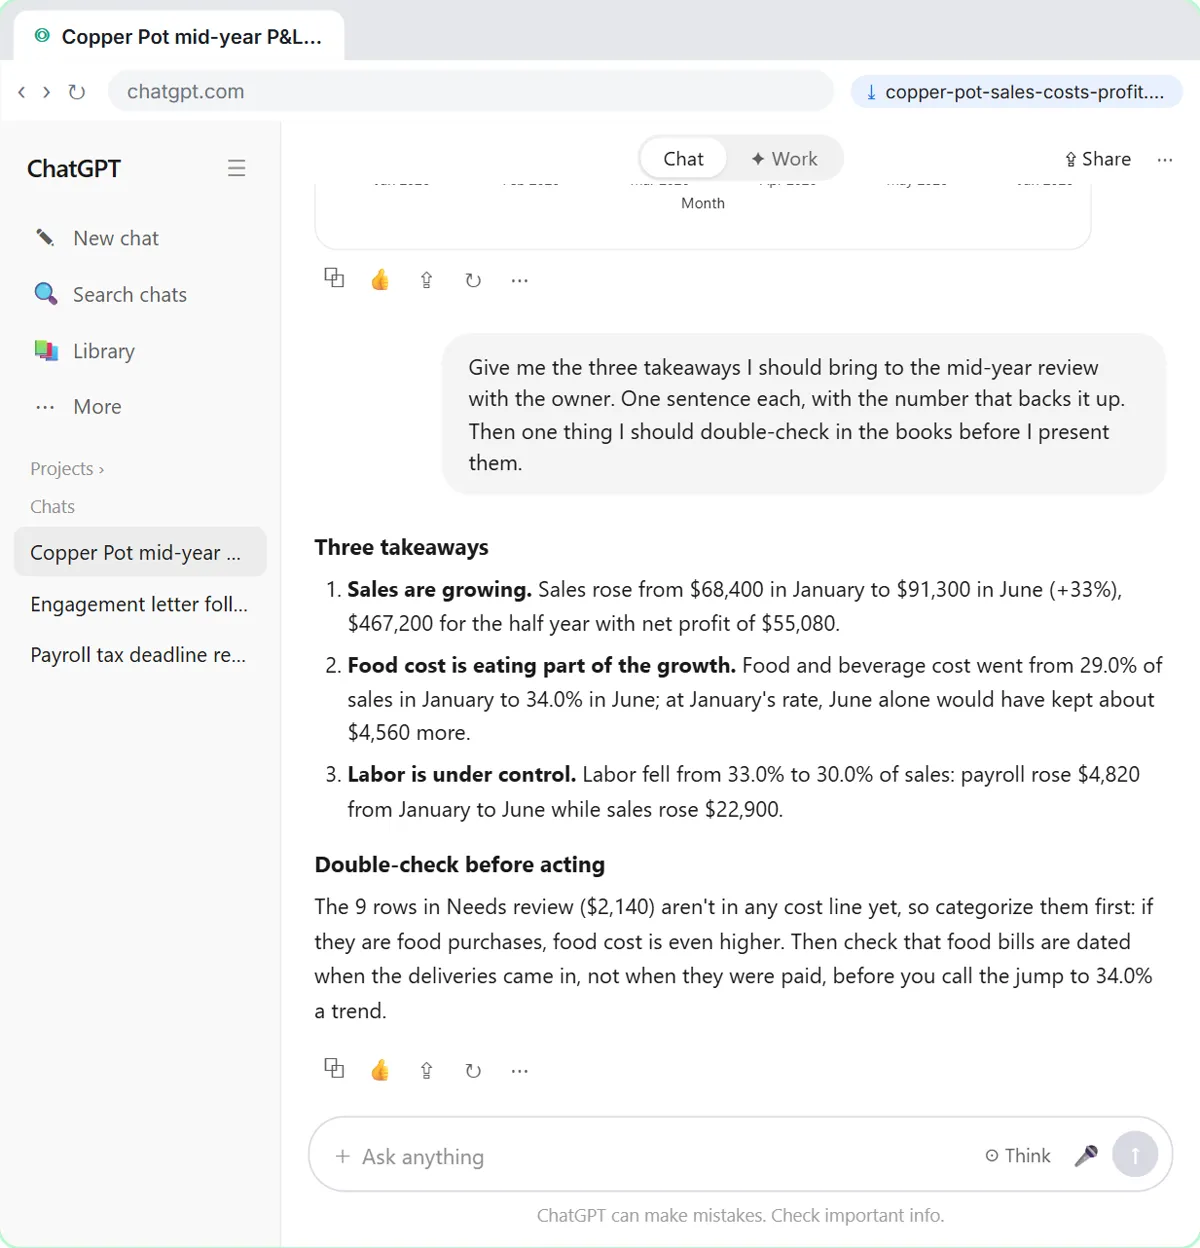The width and height of the screenshot is (1200, 1248).
Task: Open more actions for the takeaways response
Action: point(519,1070)
